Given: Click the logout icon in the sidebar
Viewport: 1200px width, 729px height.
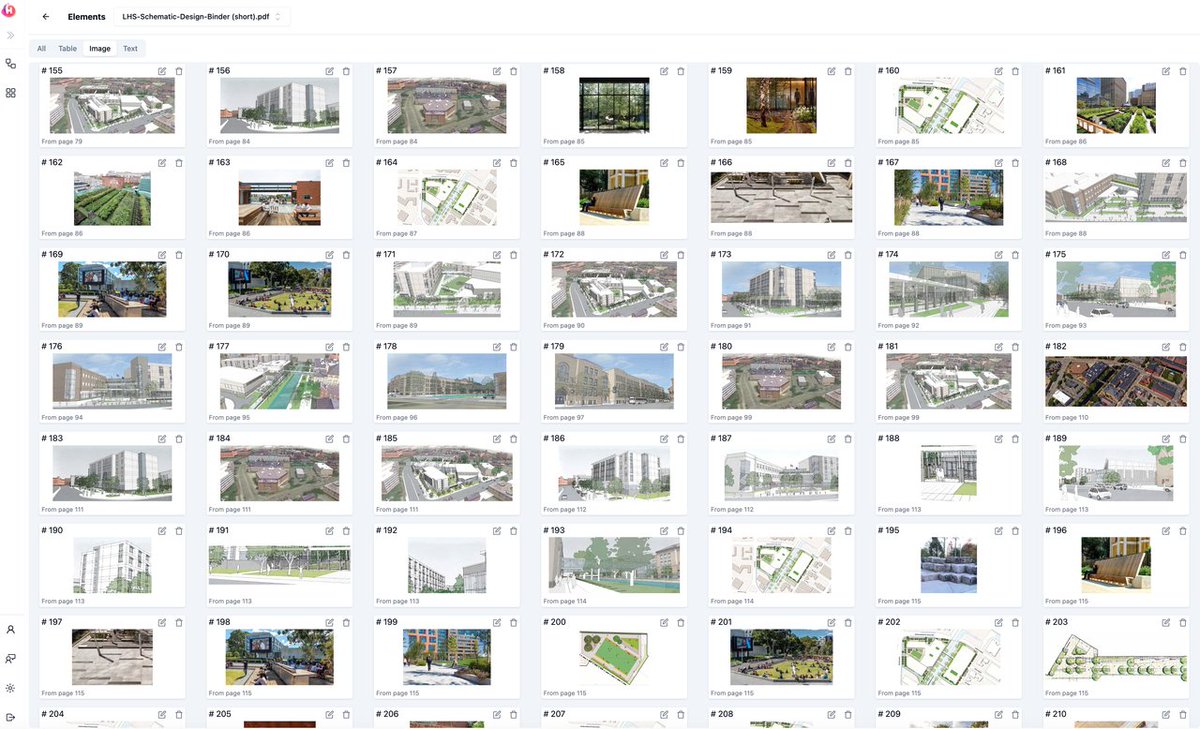Looking at the screenshot, I should pos(11,717).
